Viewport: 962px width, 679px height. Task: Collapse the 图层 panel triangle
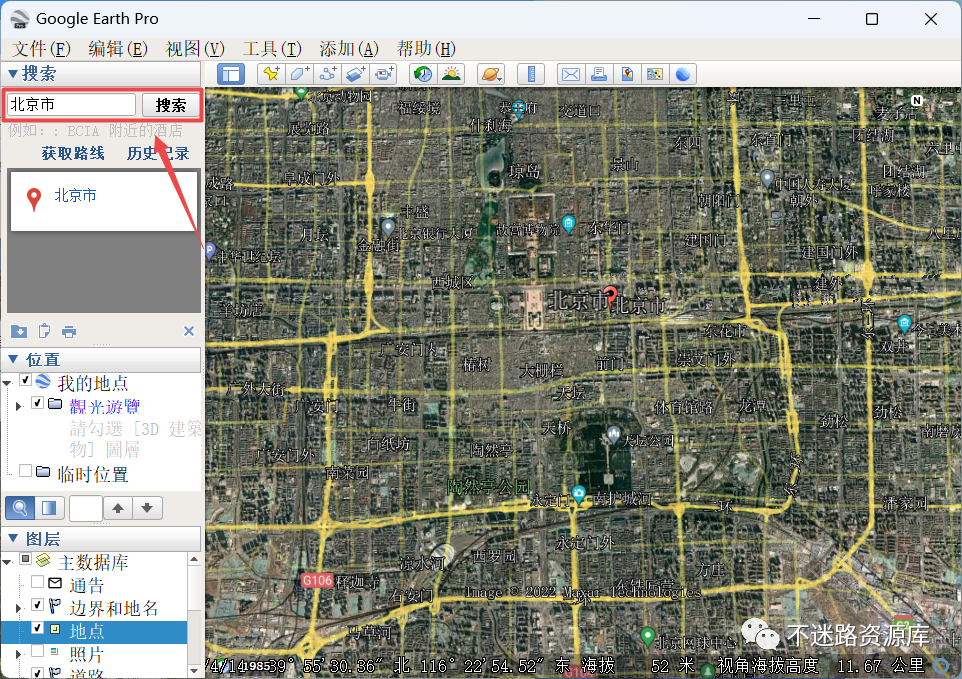pyautogui.click(x=12, y=539)
